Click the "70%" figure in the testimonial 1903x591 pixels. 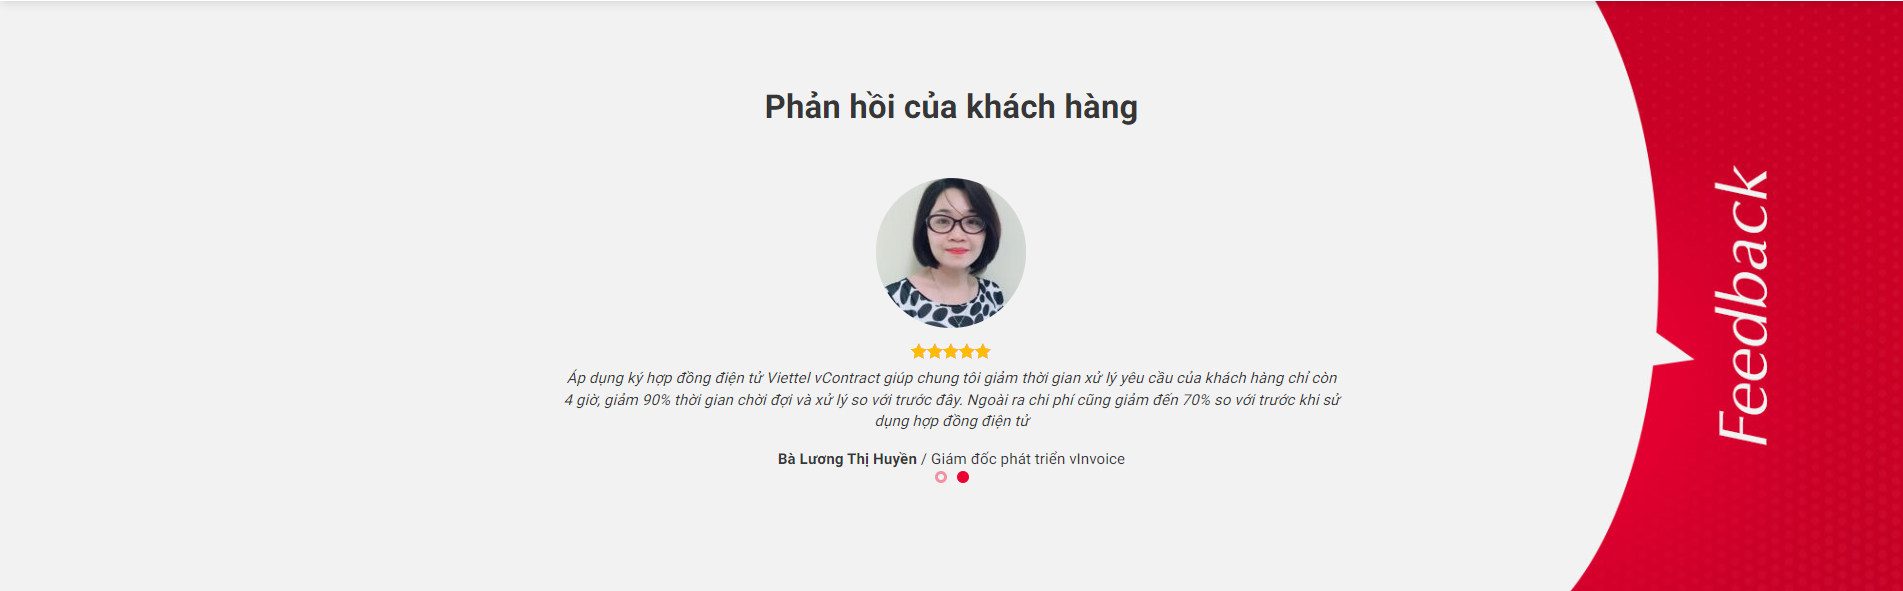click(1197, 400)
